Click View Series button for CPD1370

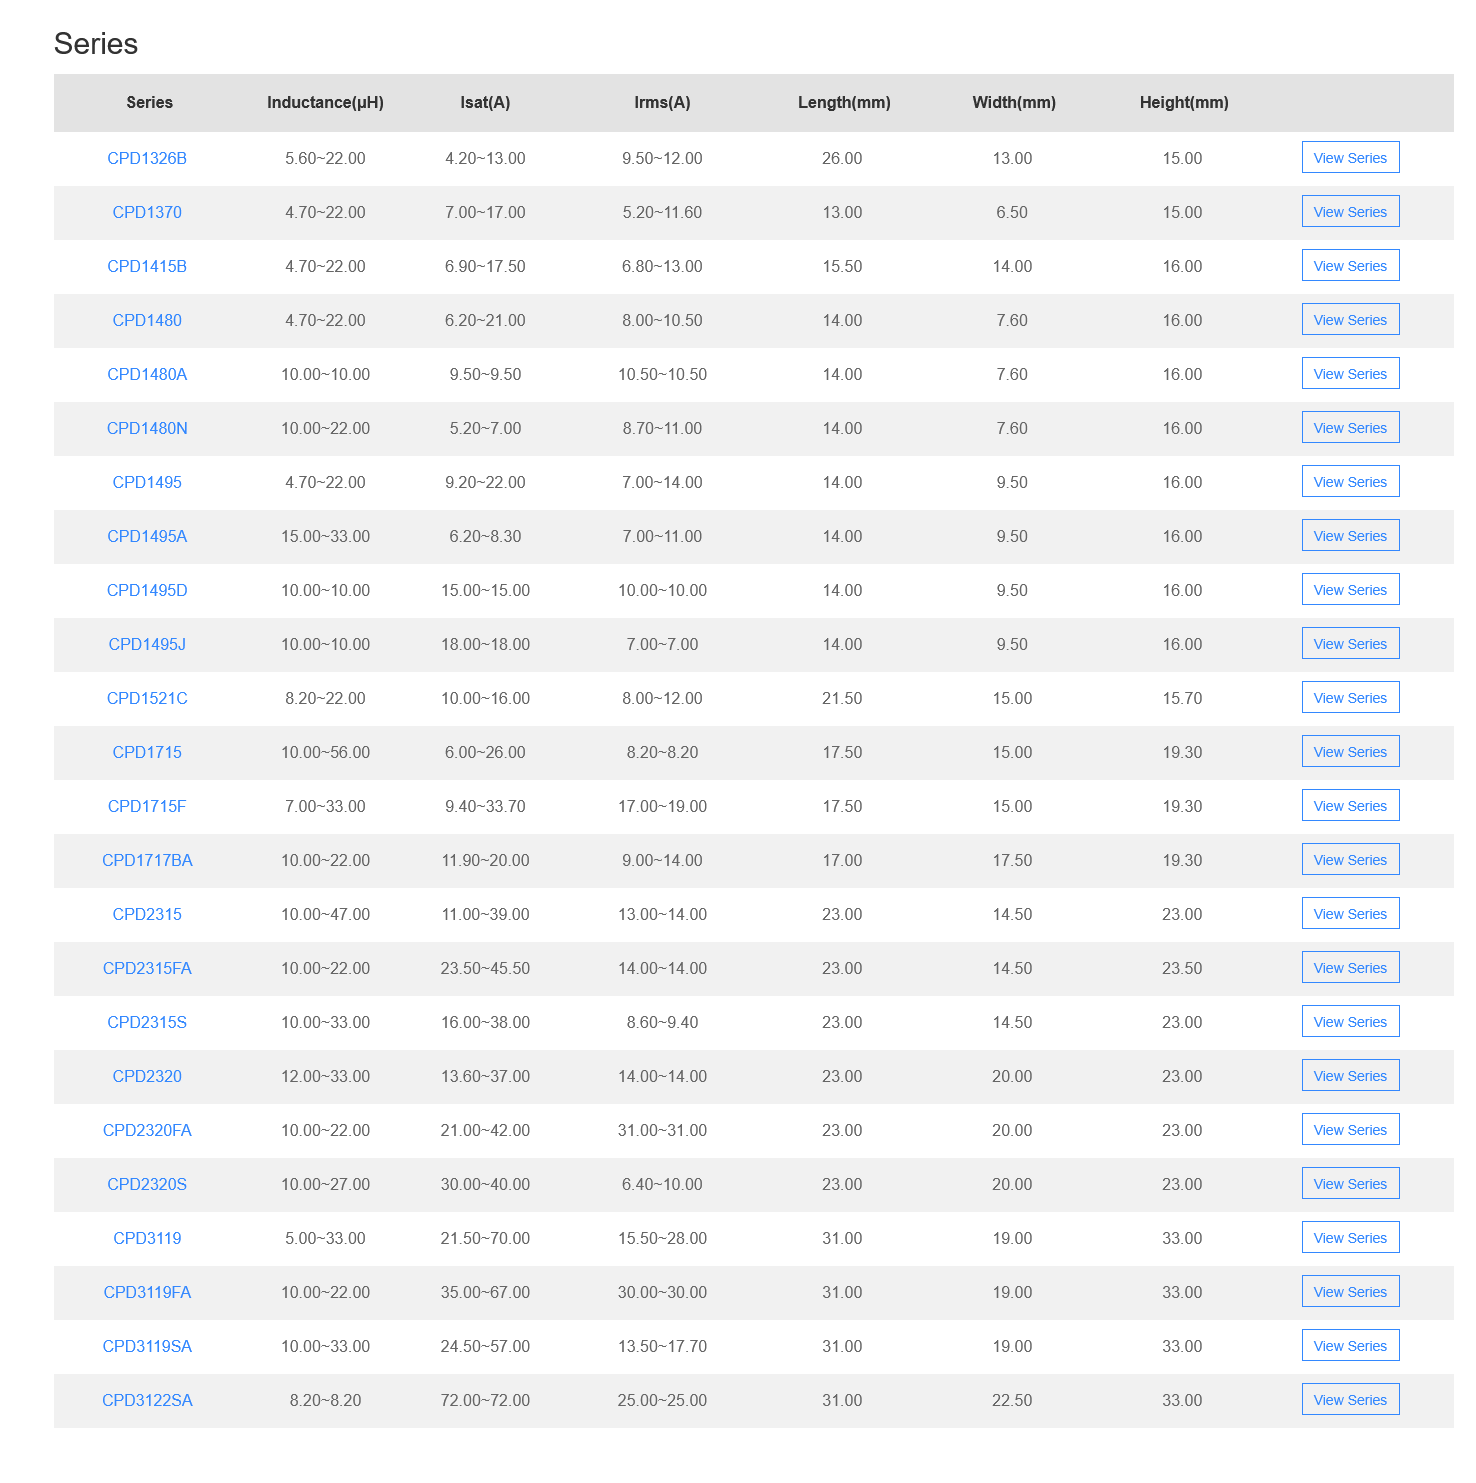[1350, 211]
